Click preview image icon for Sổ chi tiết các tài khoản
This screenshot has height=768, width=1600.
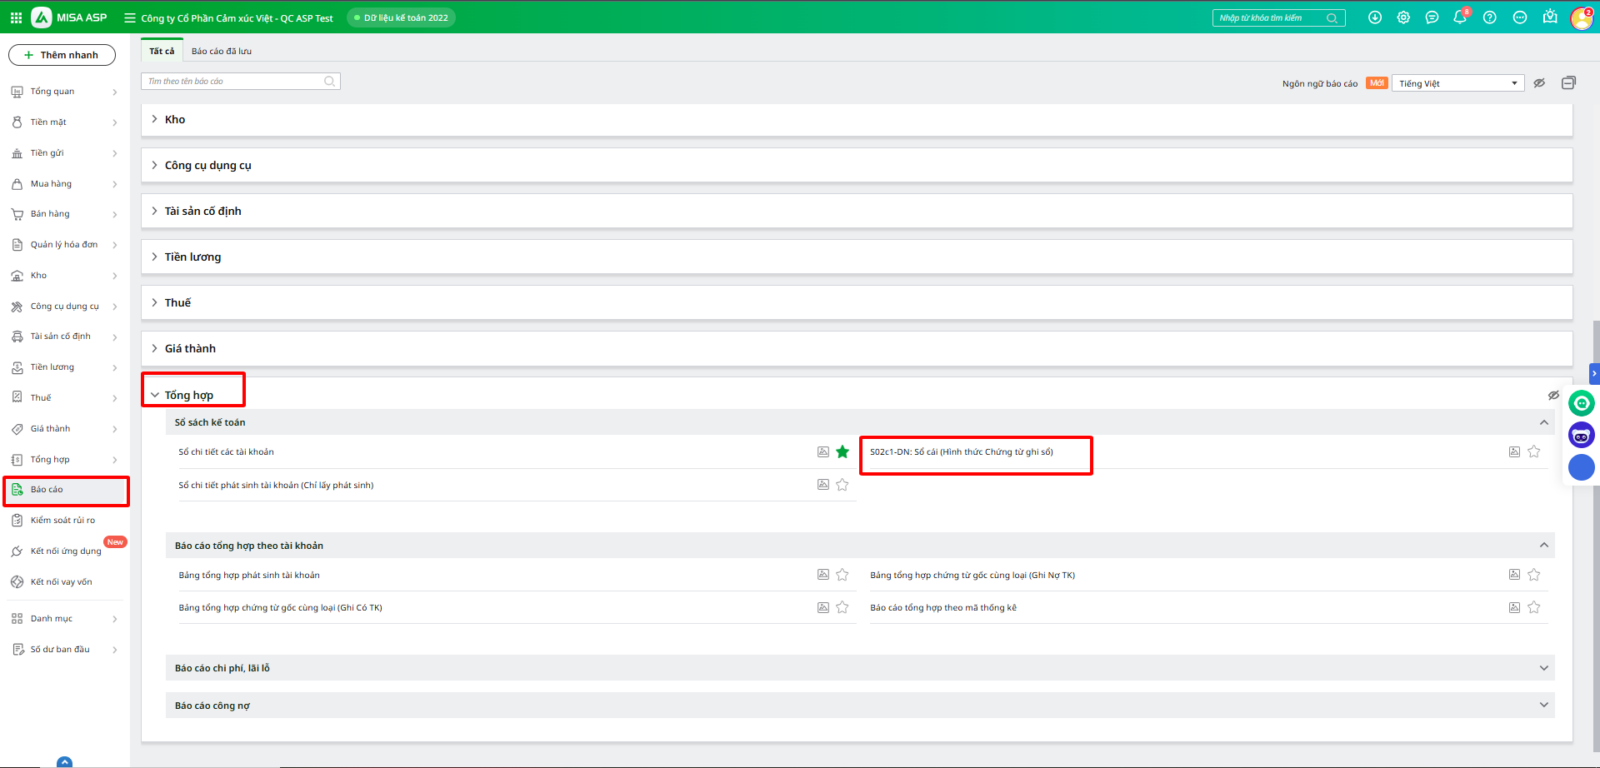[823, 452]
